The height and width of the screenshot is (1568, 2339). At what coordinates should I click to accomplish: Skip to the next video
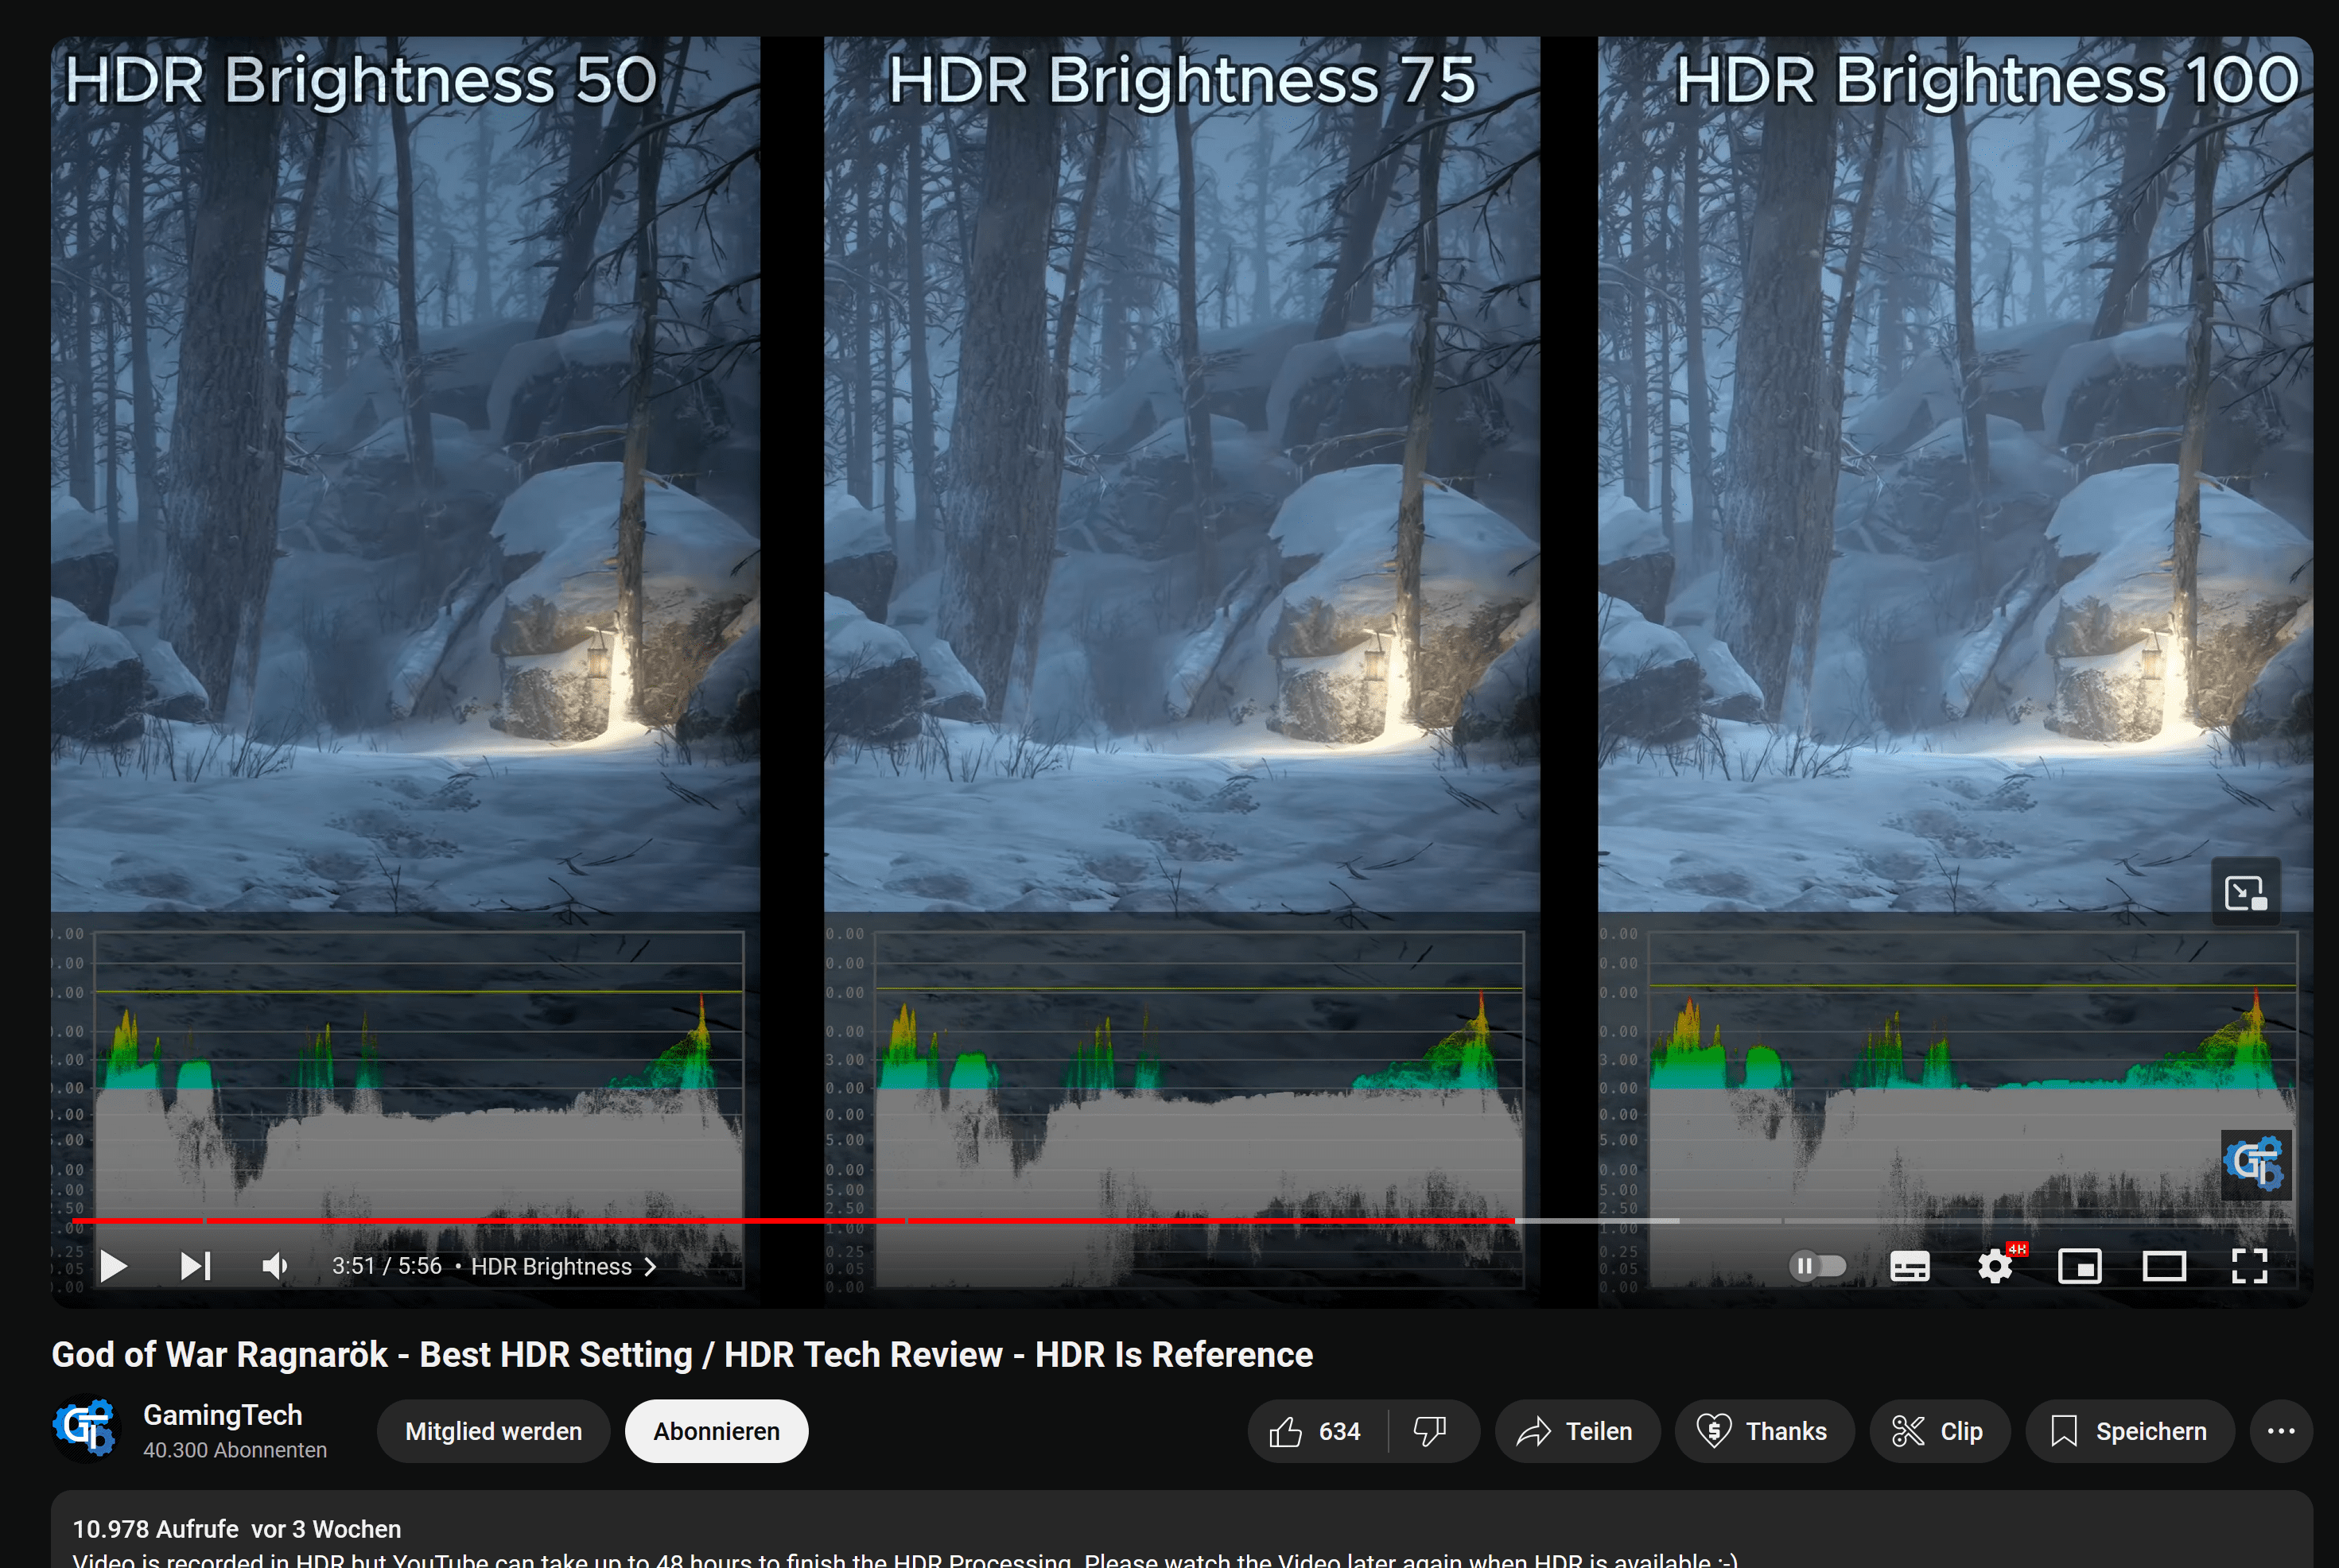pyautogui.click(x=196, y=1266)
